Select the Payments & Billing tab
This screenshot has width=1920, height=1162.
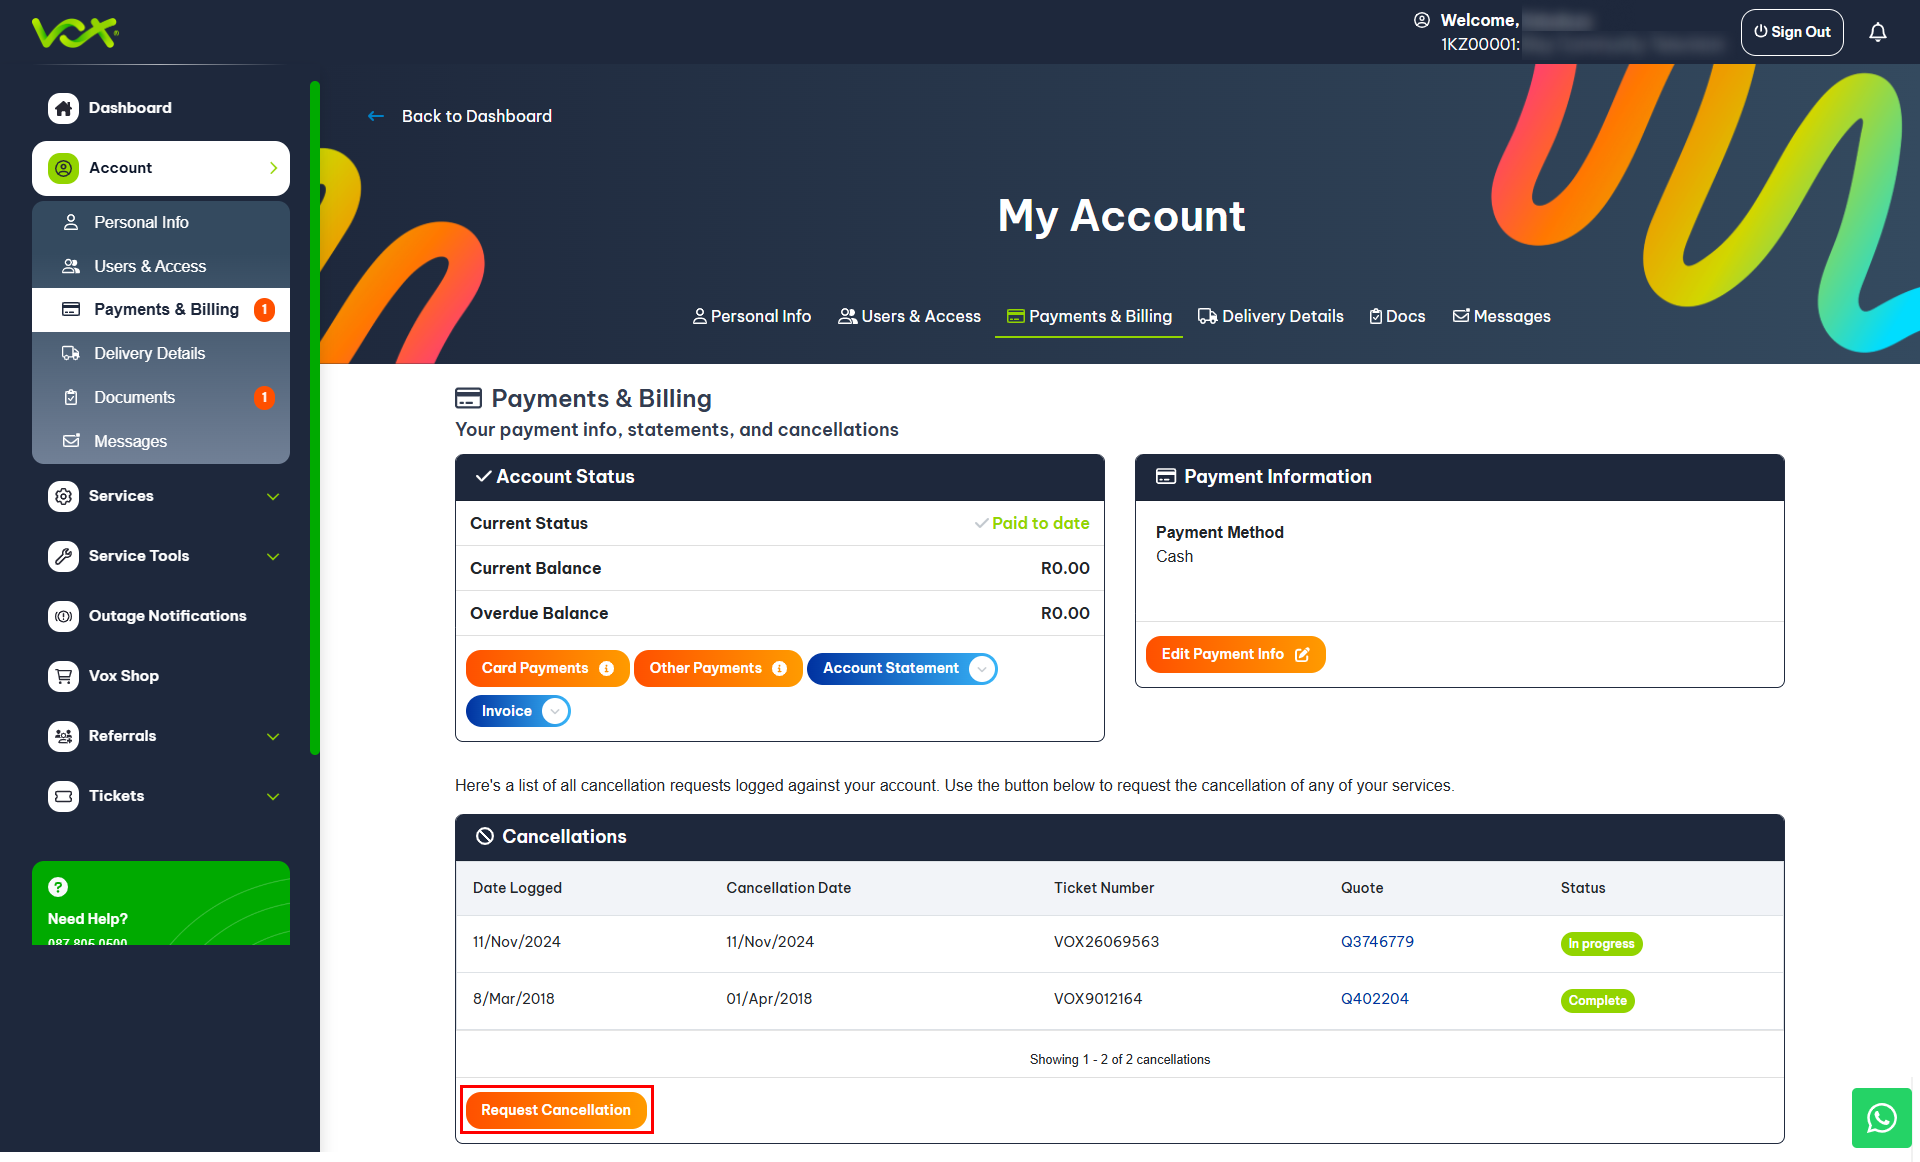click(1089, 317)
